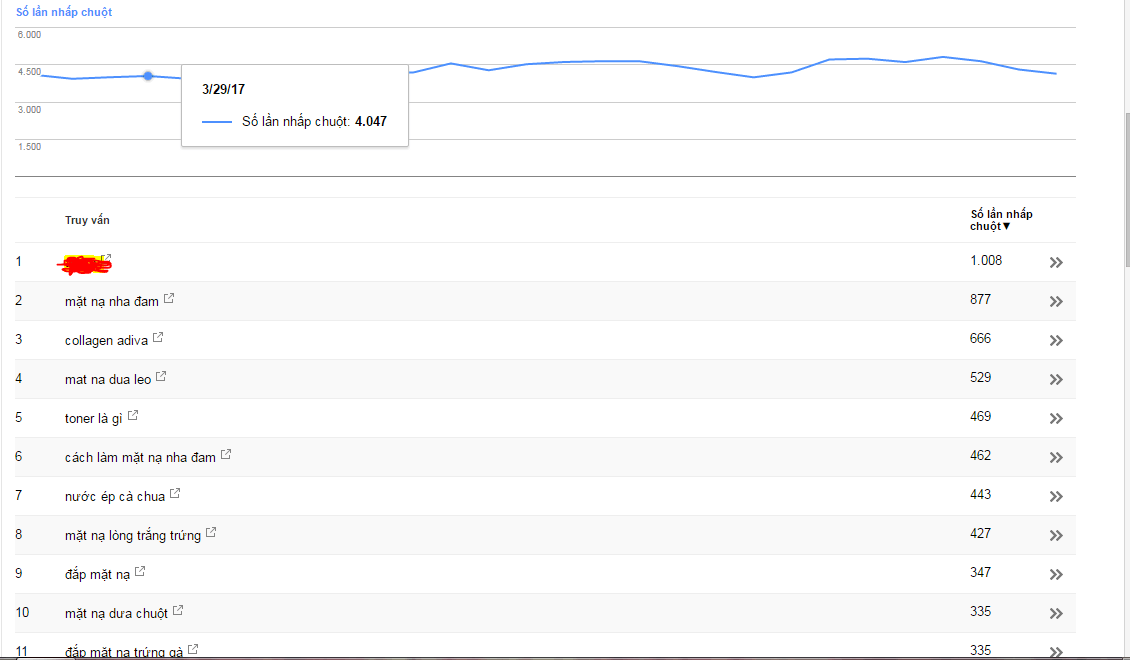Open external link icon next to 'đắp mặt nạ'
Image resolution: width=1130 pixels, height=660 pixels.
pos(140,572)
